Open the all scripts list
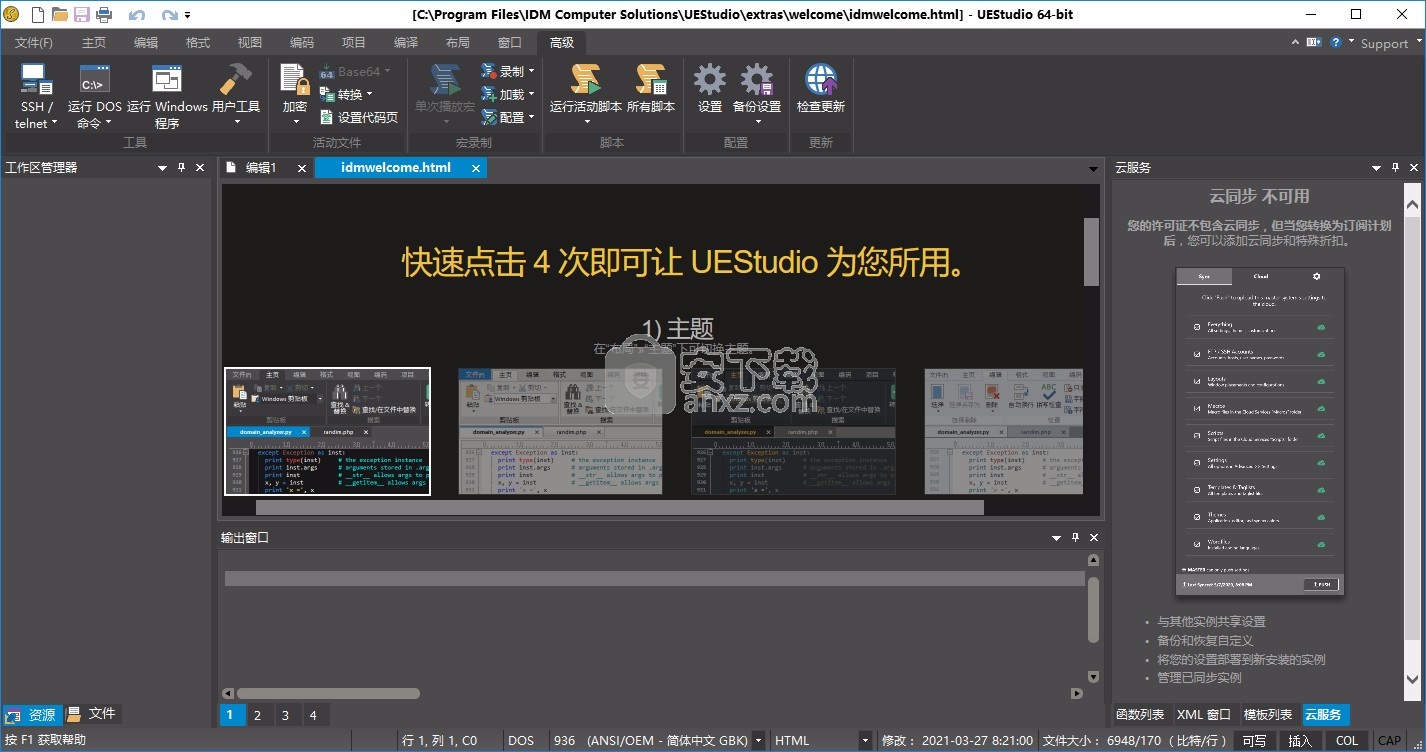This screenshot has width=1426, height=752. click(x=651, y=90)
